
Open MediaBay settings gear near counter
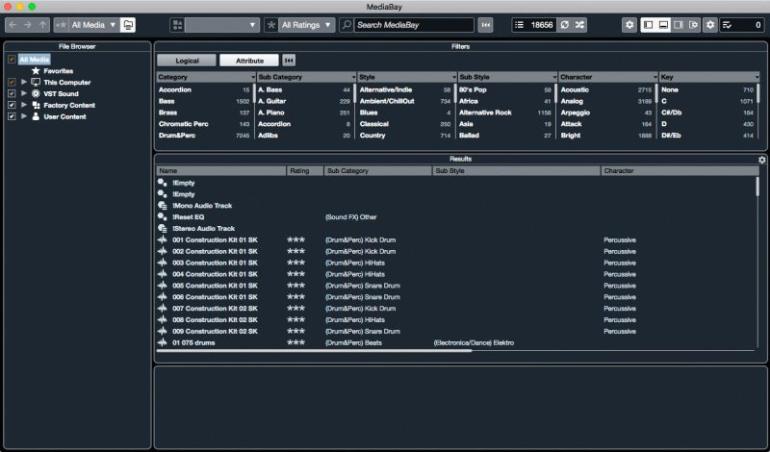710,25
